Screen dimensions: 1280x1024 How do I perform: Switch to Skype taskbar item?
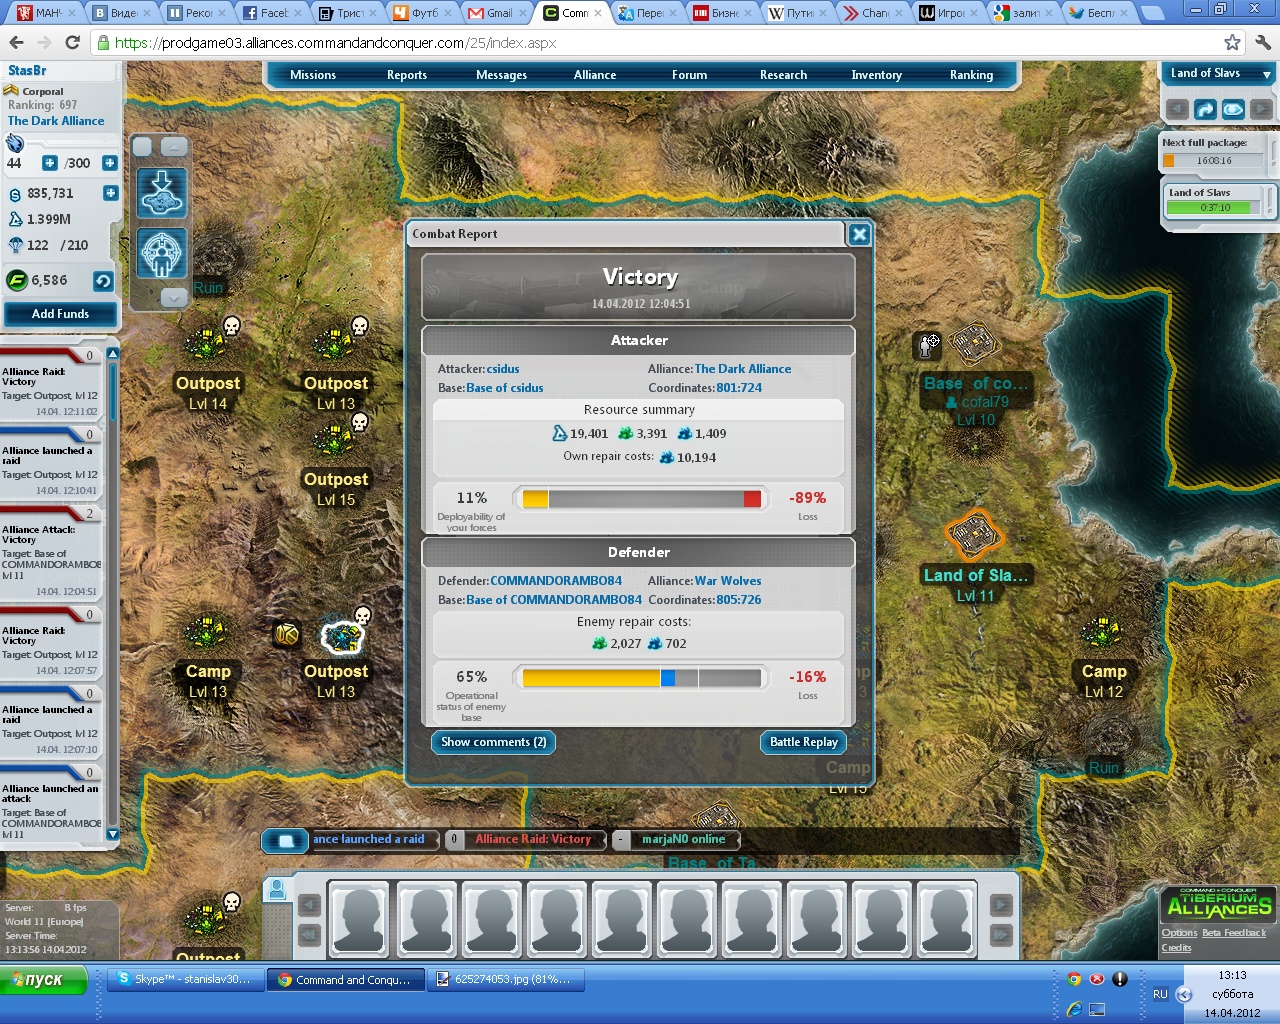[x=185, y=980]
